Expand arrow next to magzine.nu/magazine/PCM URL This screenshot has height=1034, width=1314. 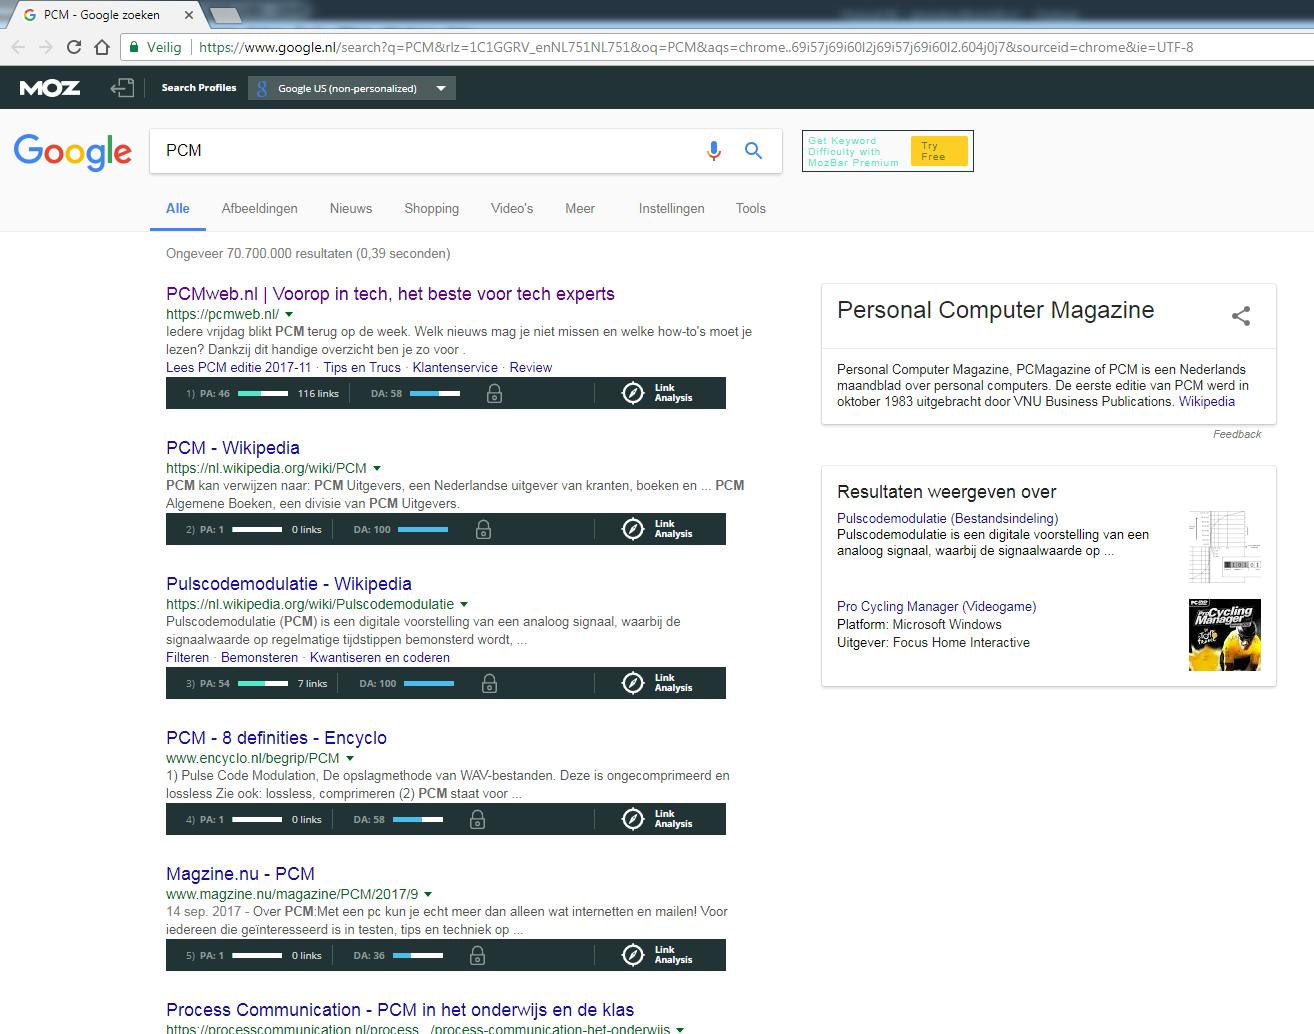428,895
